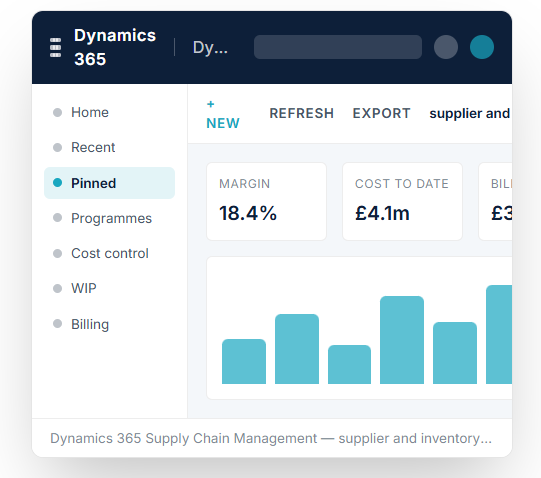Click the Dynamics 365 brand title
The width and height of the screenshot is (541, 478).
point(115,47)
